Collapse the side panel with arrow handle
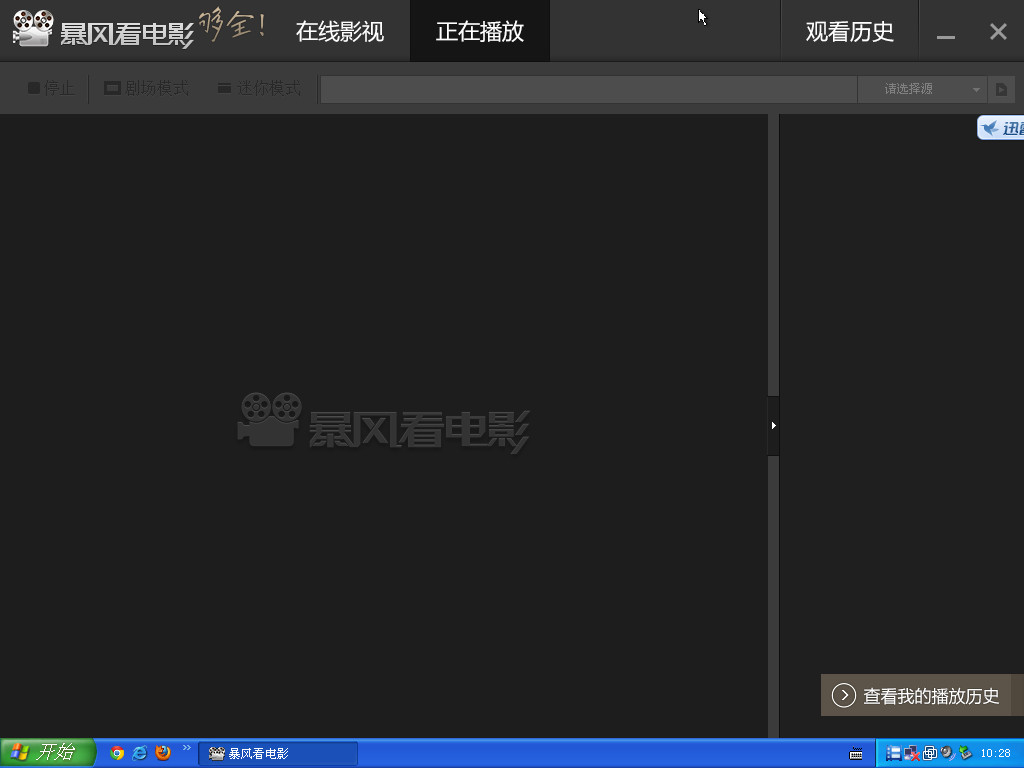 [x=773, y=426]
